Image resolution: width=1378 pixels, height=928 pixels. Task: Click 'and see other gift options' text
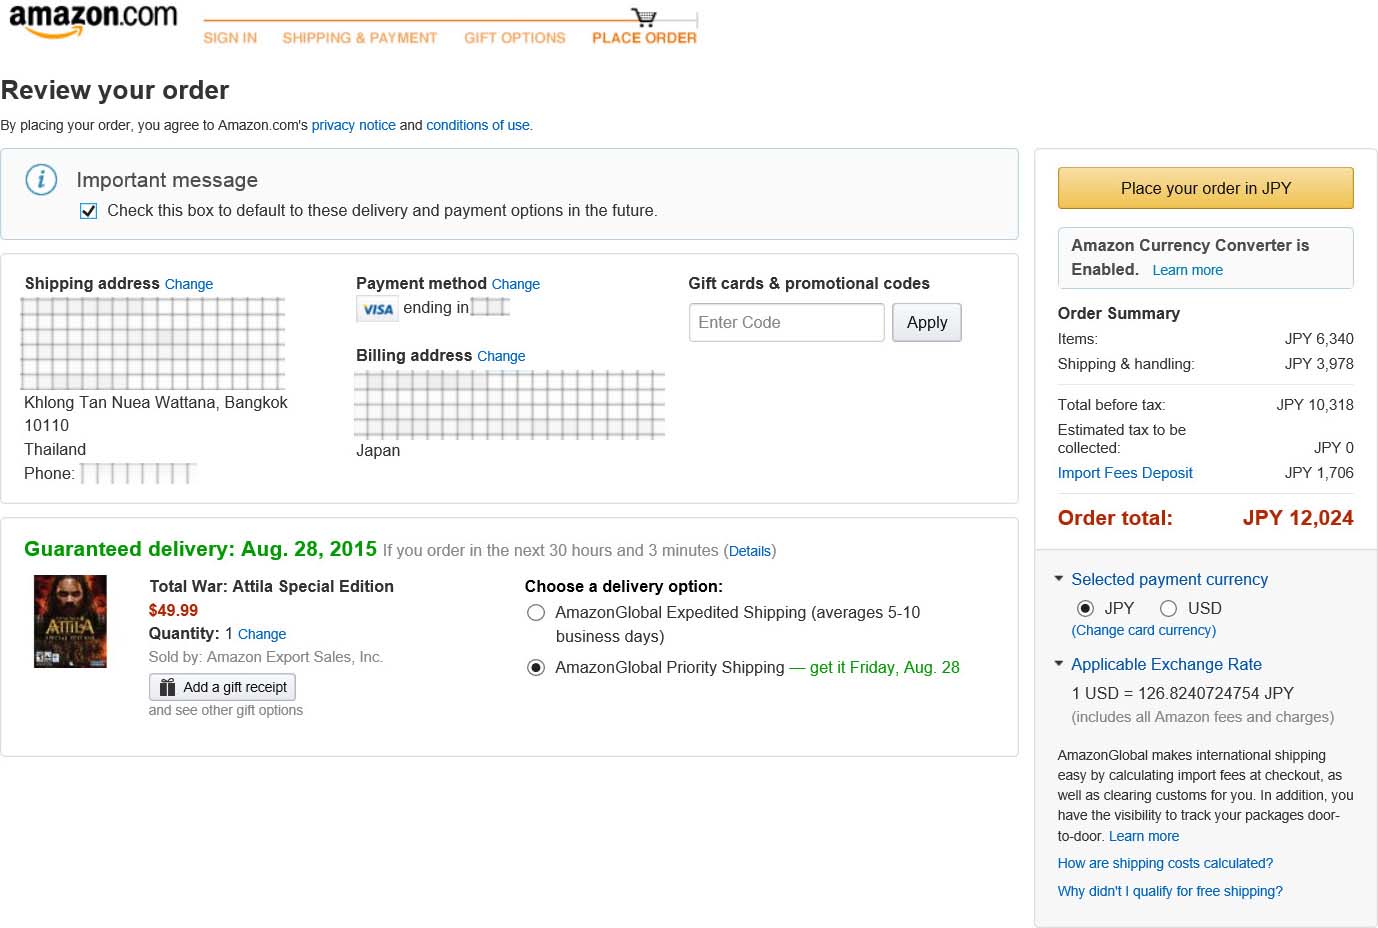226,710
